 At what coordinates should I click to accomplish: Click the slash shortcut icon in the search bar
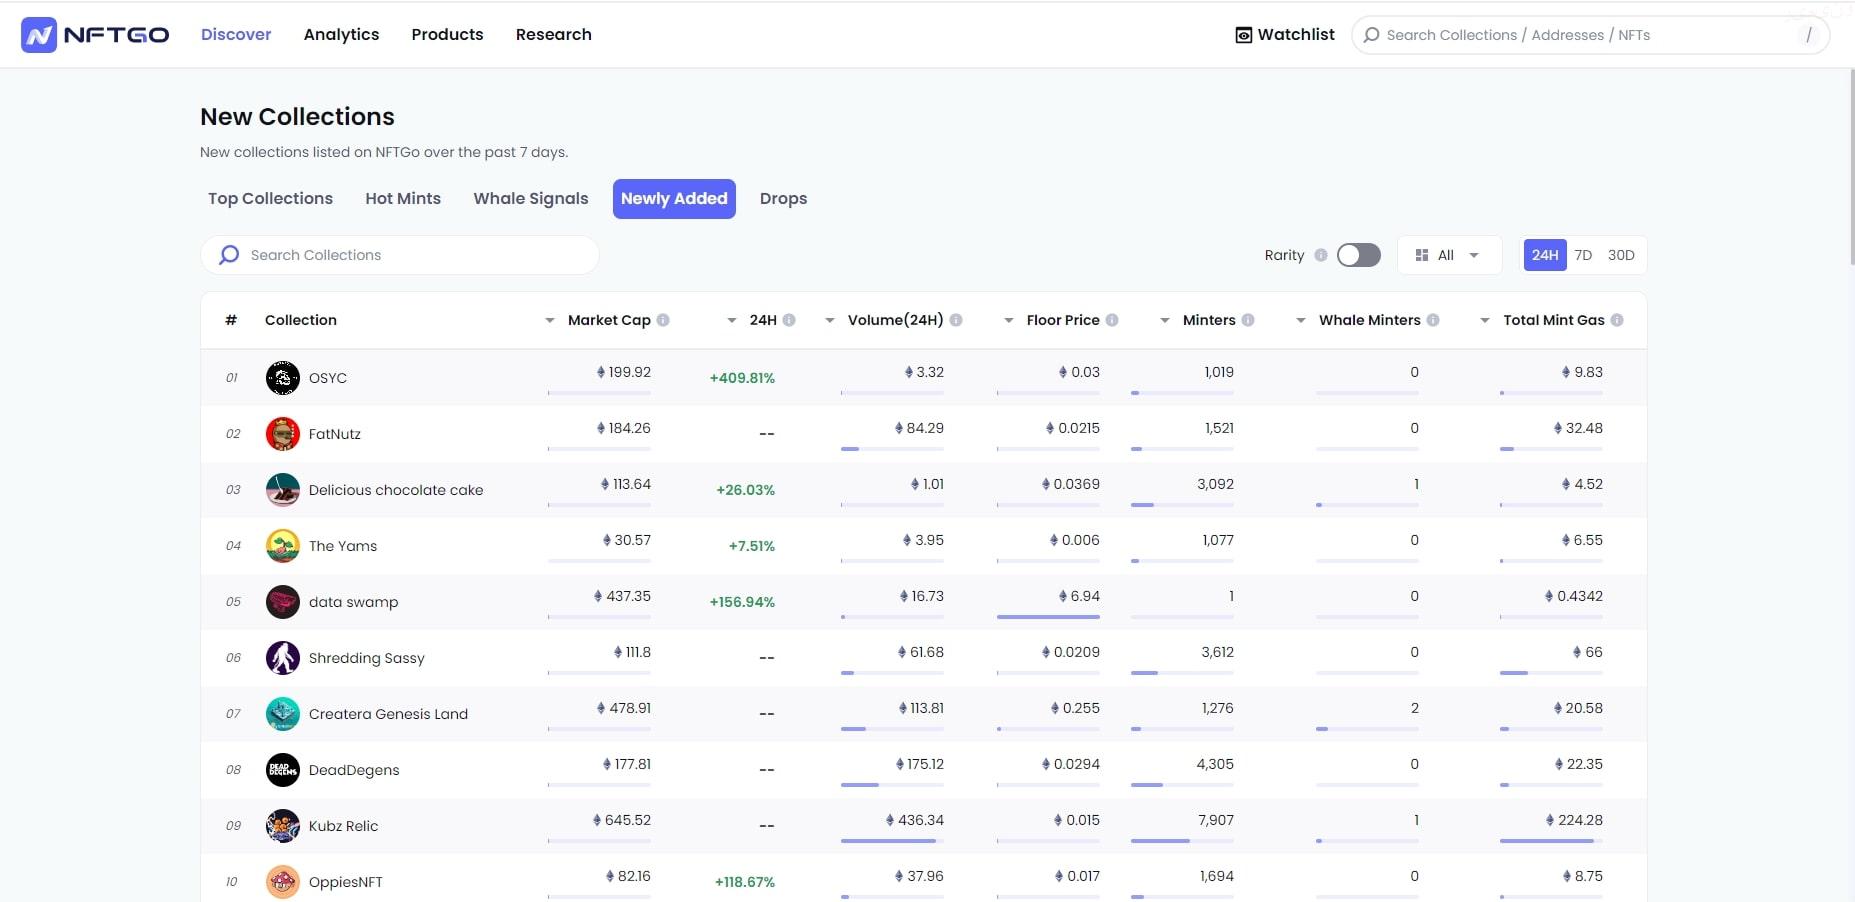click(x=1808, y=35)
